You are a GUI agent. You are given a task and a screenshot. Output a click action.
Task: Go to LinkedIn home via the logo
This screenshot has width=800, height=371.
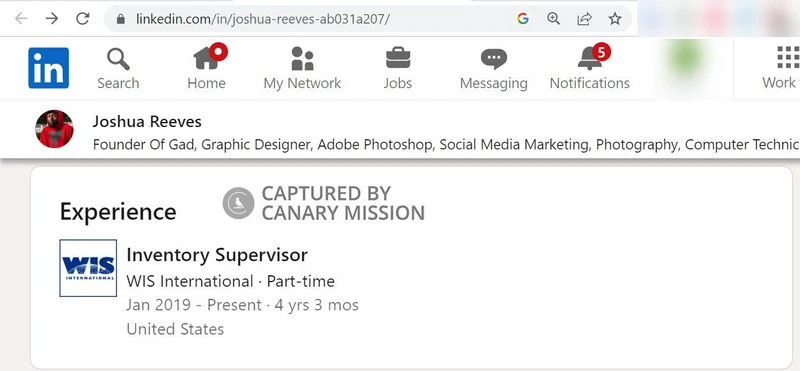coord(48,68)
